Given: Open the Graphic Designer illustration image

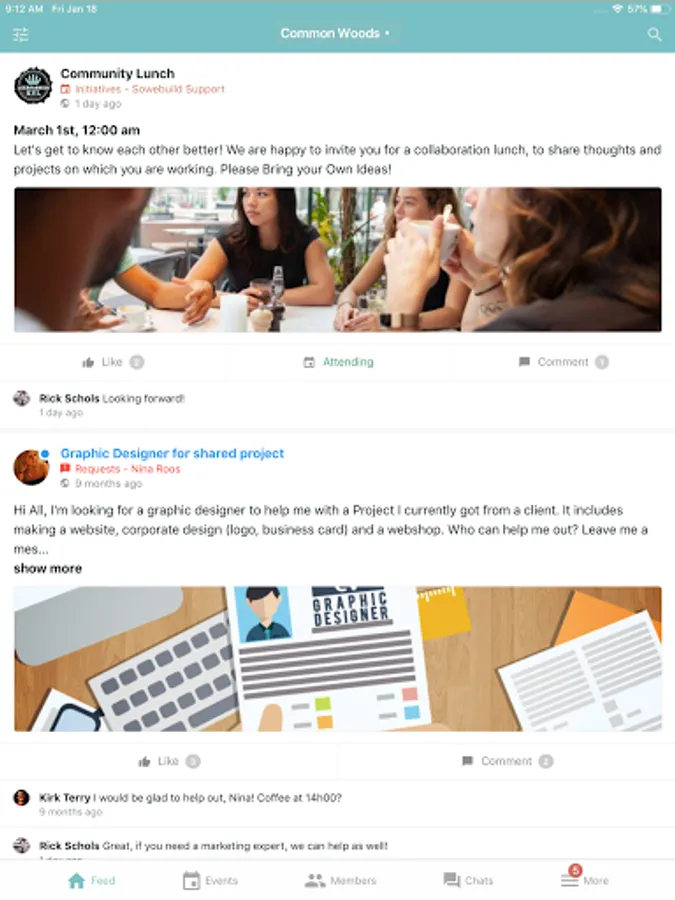Looking at the screenshot, I should (338, 658).
